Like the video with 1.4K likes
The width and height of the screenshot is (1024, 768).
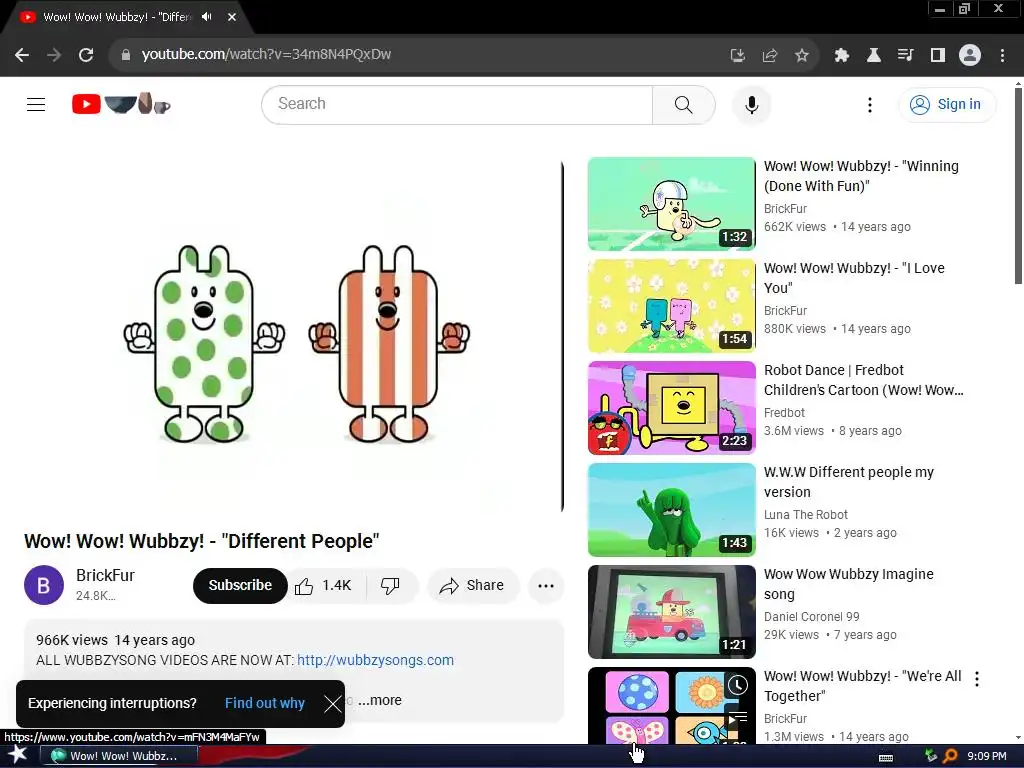323,586
